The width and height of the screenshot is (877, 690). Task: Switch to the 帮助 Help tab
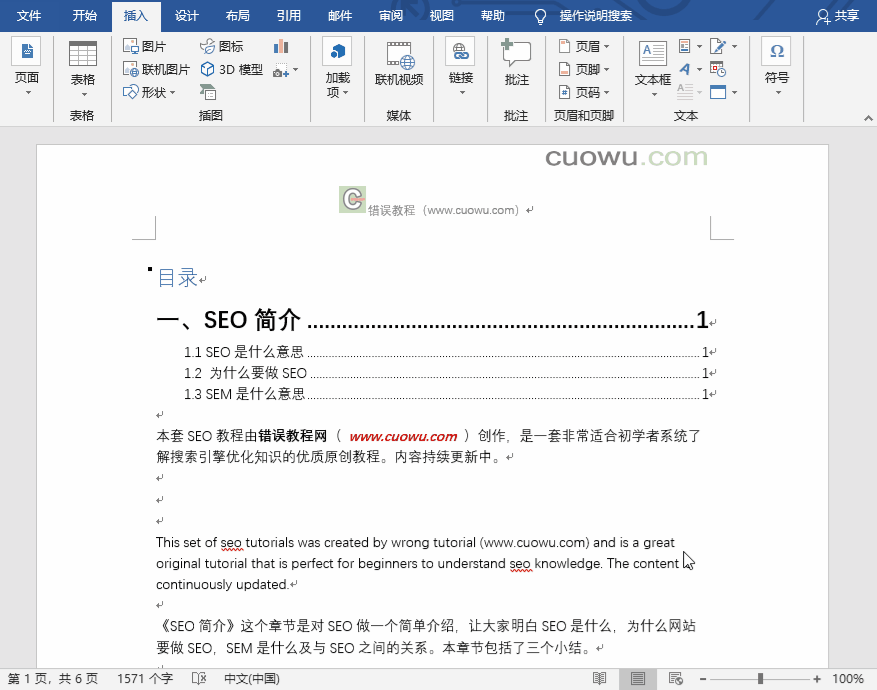coord(492,16)
